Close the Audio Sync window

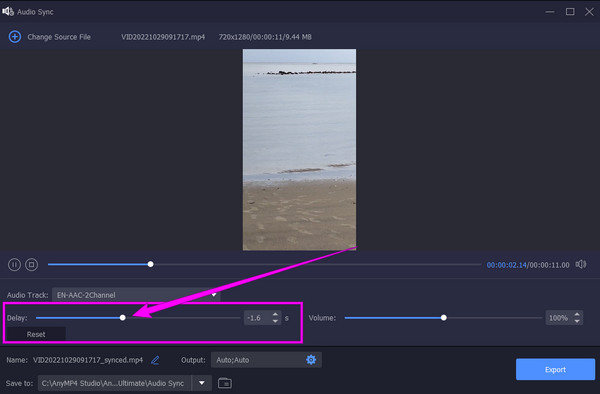tap(589, 12)
